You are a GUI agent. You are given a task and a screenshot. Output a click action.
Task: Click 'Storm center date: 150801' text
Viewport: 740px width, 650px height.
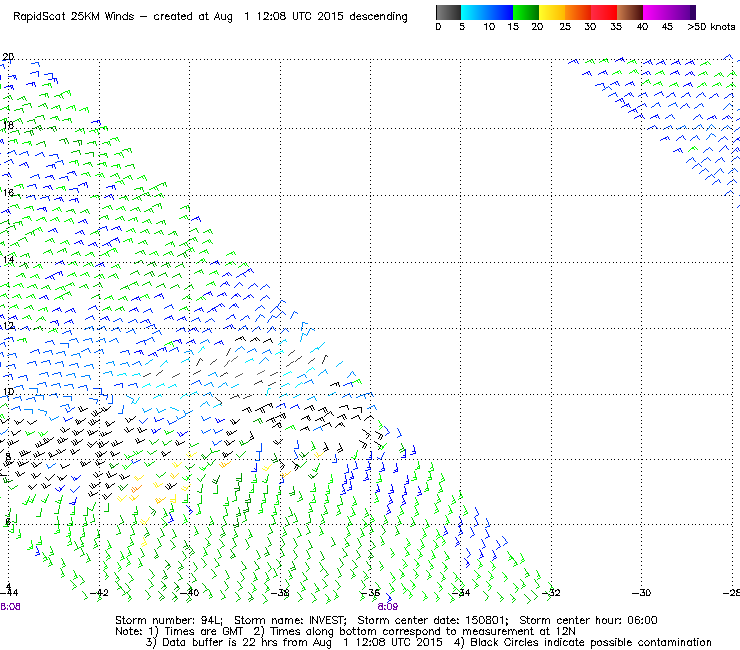click(433, 620)
